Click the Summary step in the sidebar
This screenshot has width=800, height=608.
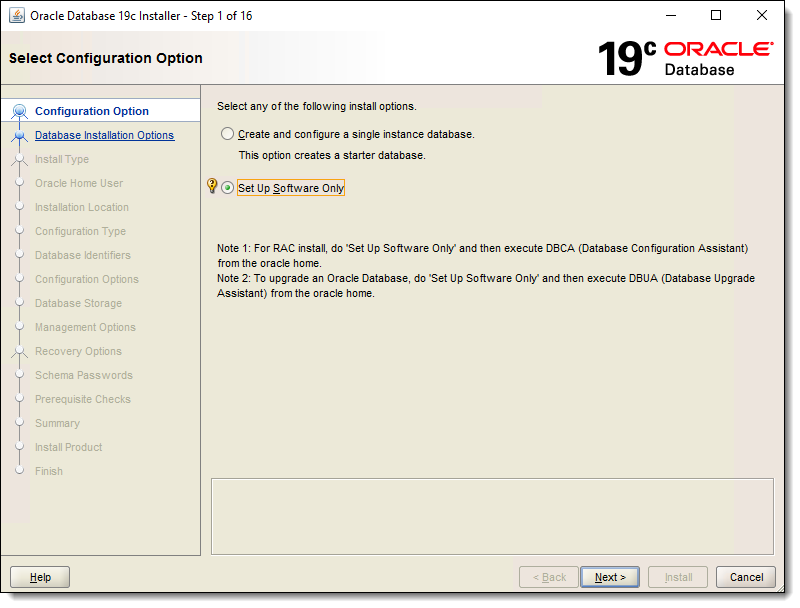point(57,423)
